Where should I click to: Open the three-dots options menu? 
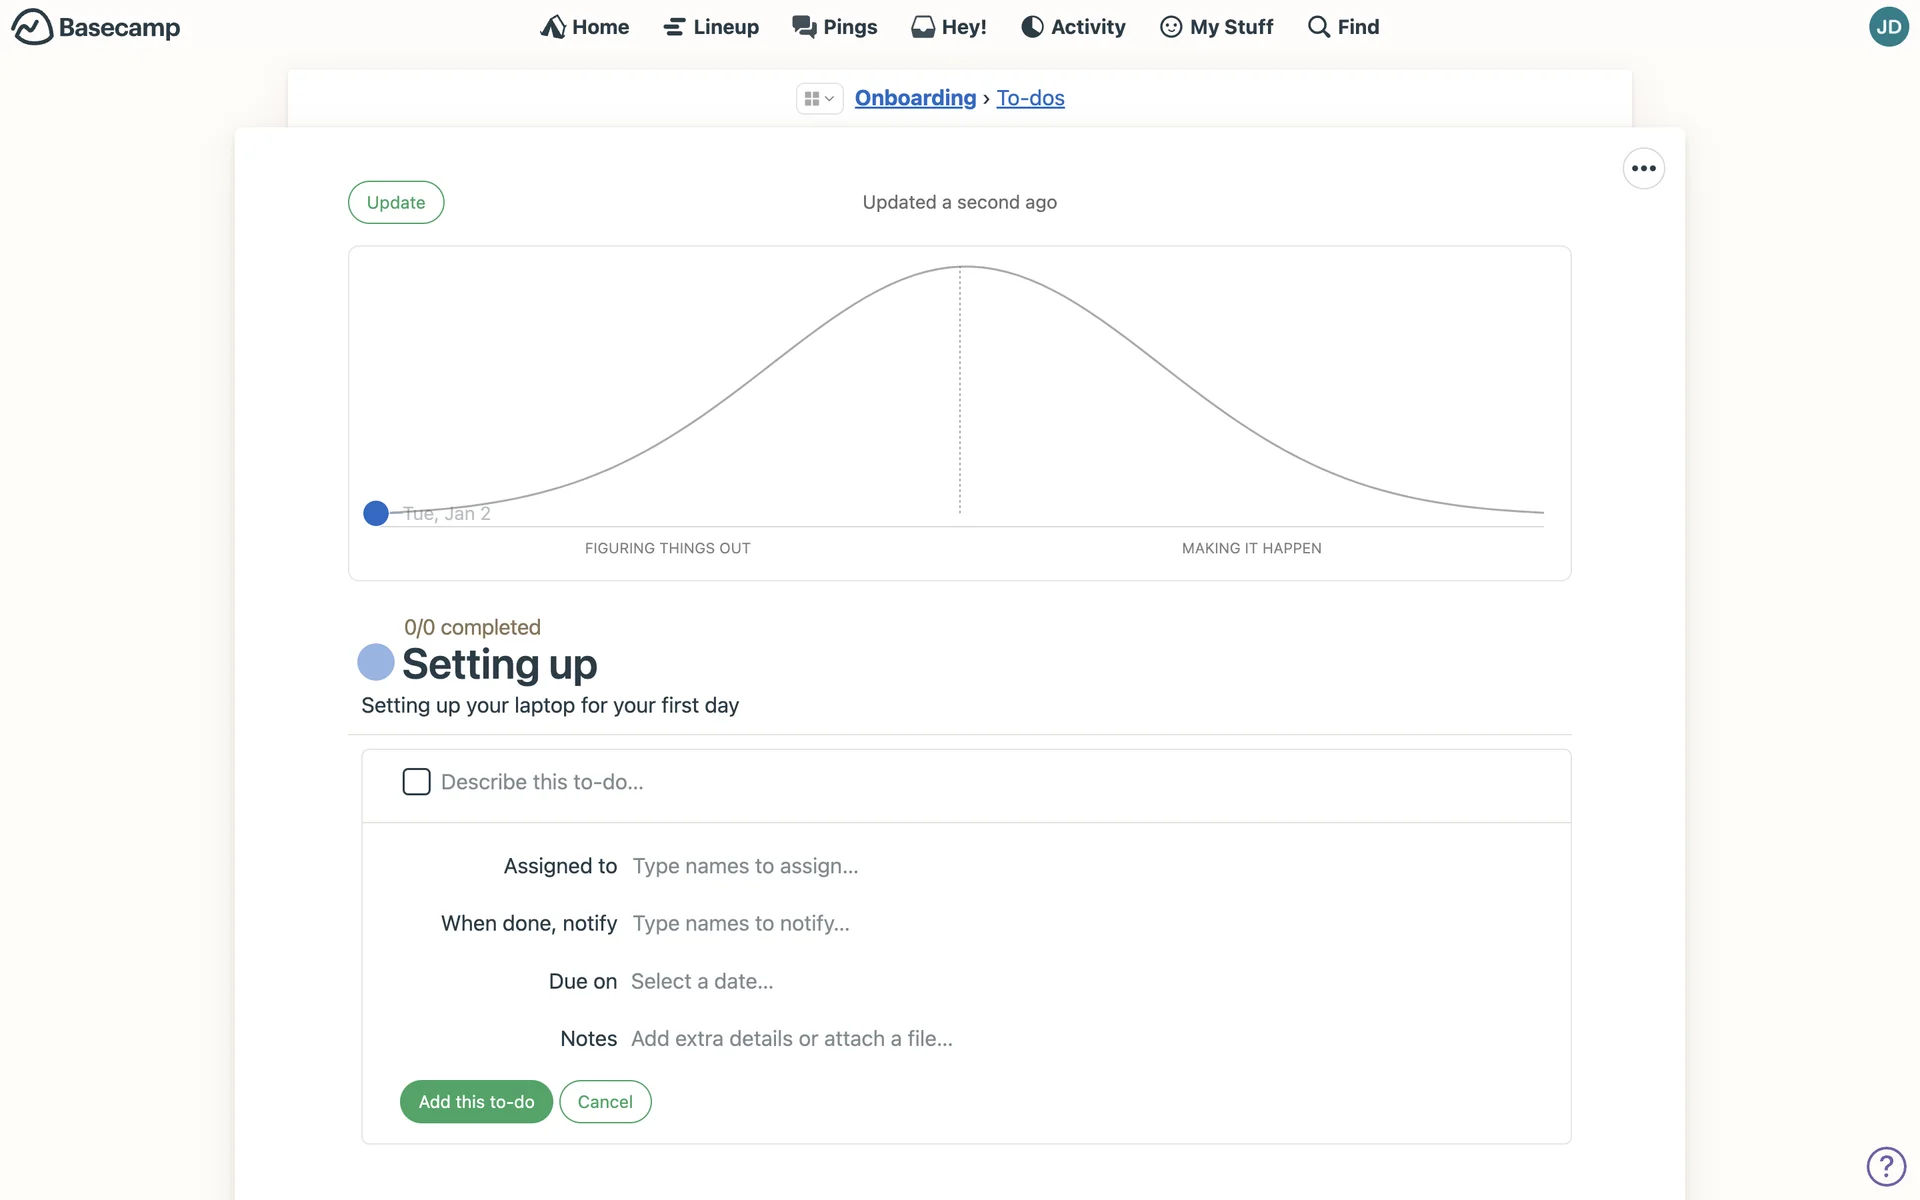tap(1643, 168)
